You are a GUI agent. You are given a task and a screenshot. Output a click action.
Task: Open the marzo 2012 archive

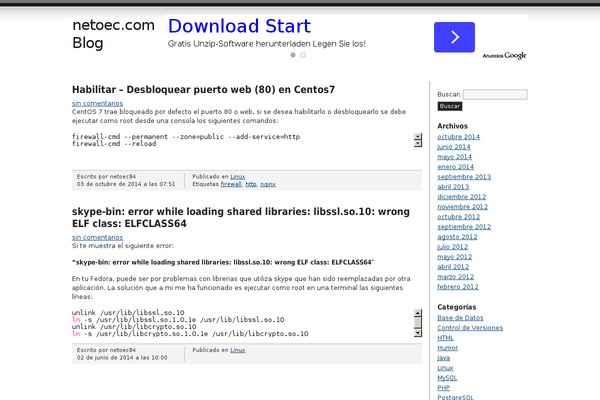pos(456,276)
